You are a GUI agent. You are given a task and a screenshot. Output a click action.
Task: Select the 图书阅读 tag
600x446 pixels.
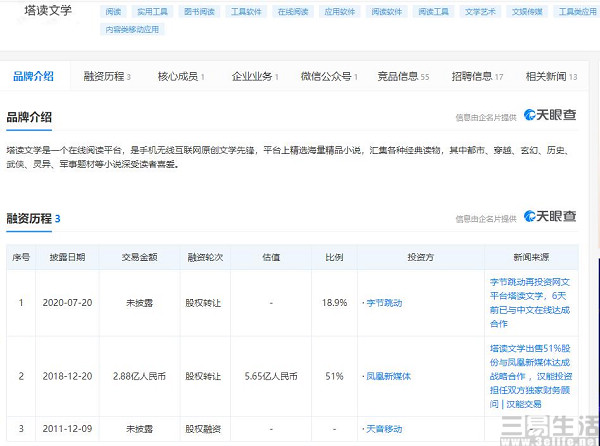[201, 12]
